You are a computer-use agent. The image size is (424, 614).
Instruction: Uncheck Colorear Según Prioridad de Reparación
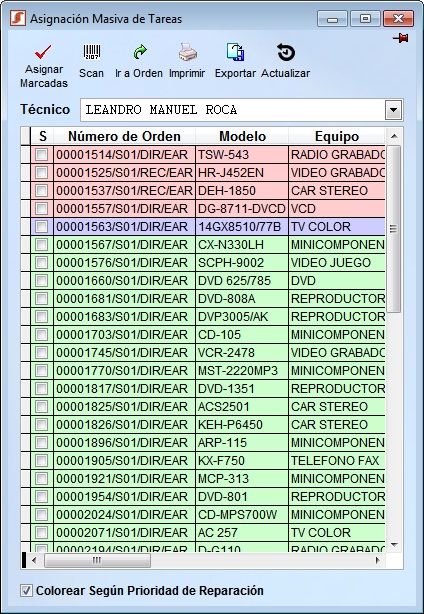26,591
